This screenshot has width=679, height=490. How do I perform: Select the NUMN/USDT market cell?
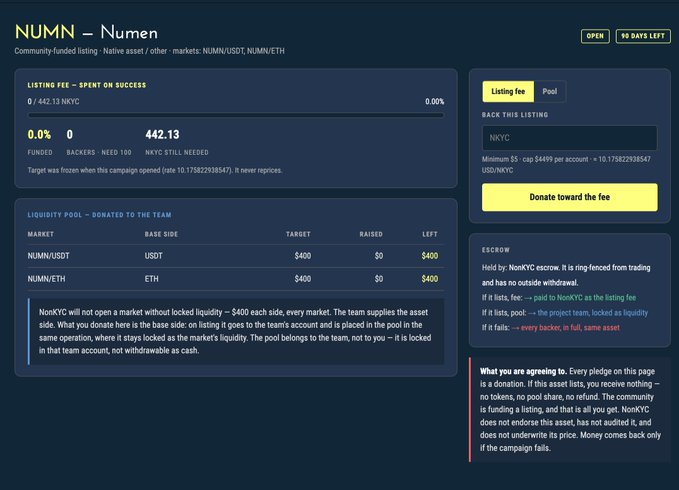48,256
